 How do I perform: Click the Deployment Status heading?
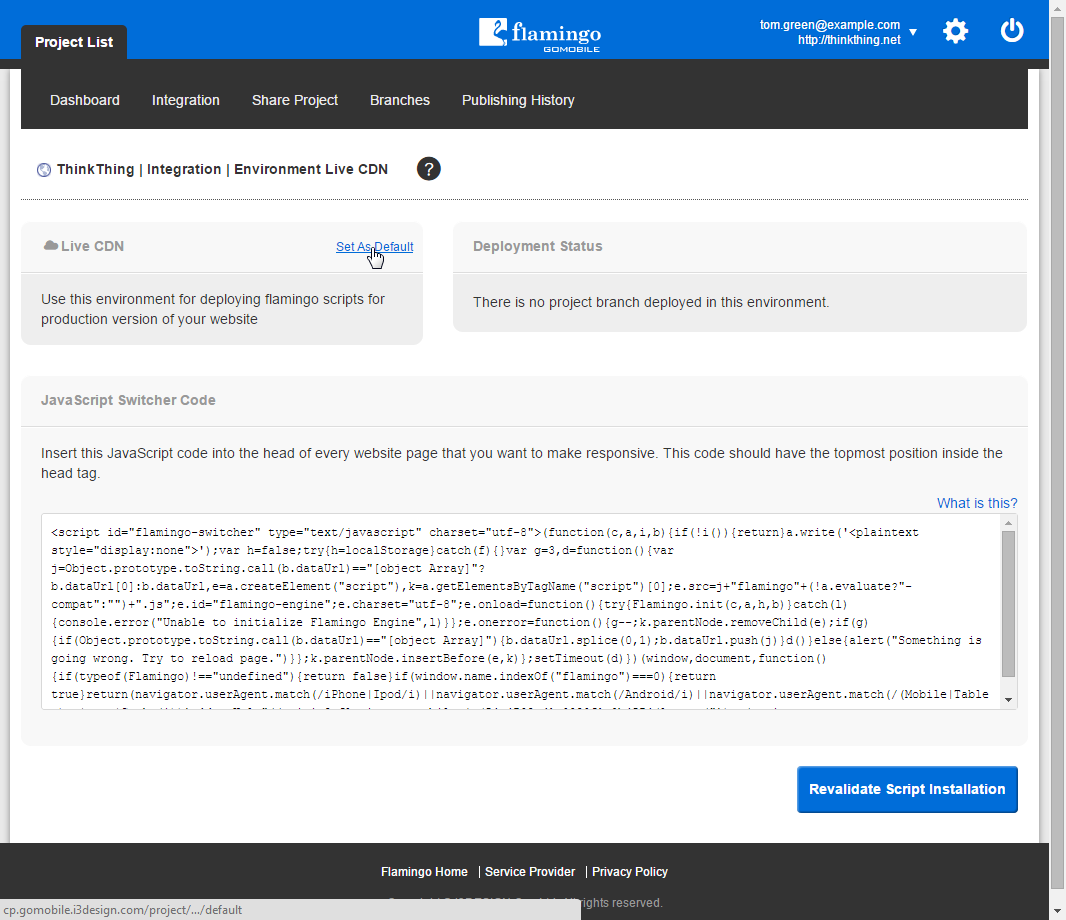538,246
